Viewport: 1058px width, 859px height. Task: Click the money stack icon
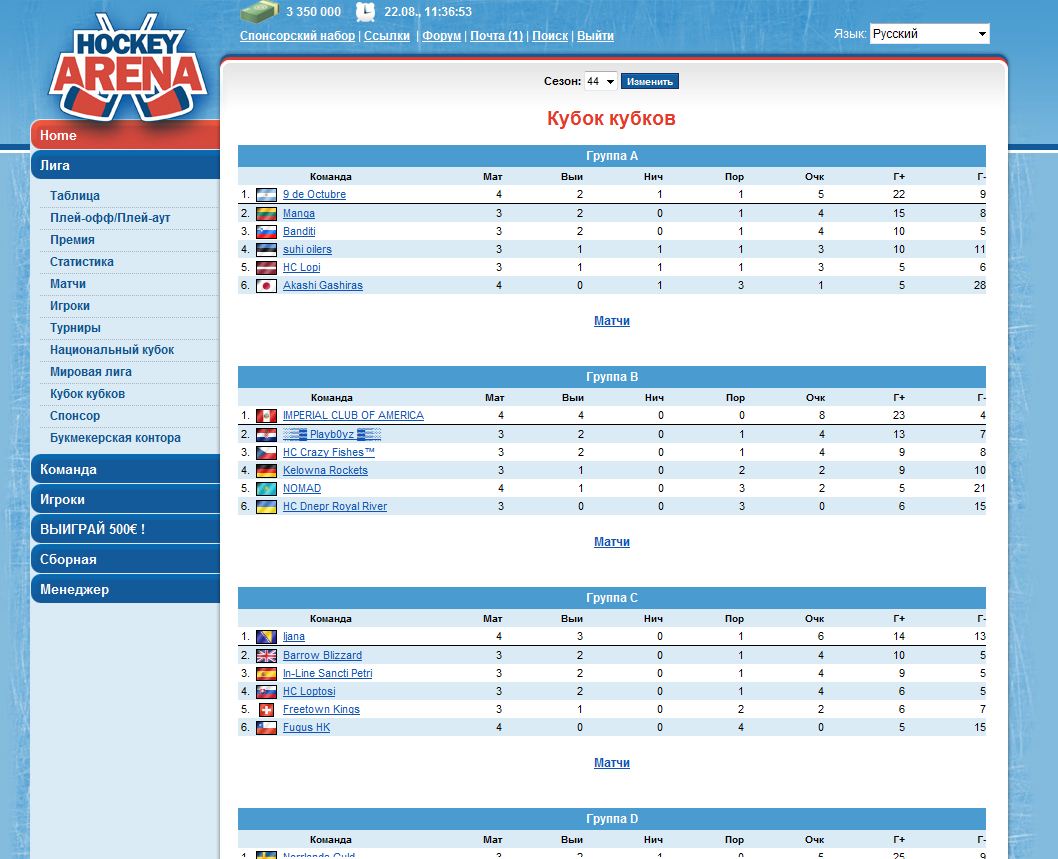pyautogui.click(x=258, y=12)
